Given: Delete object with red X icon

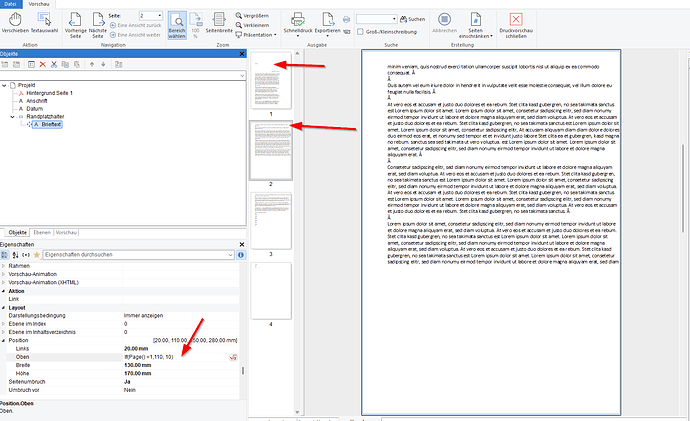Looking at the screenshot, I should point(43,64).
